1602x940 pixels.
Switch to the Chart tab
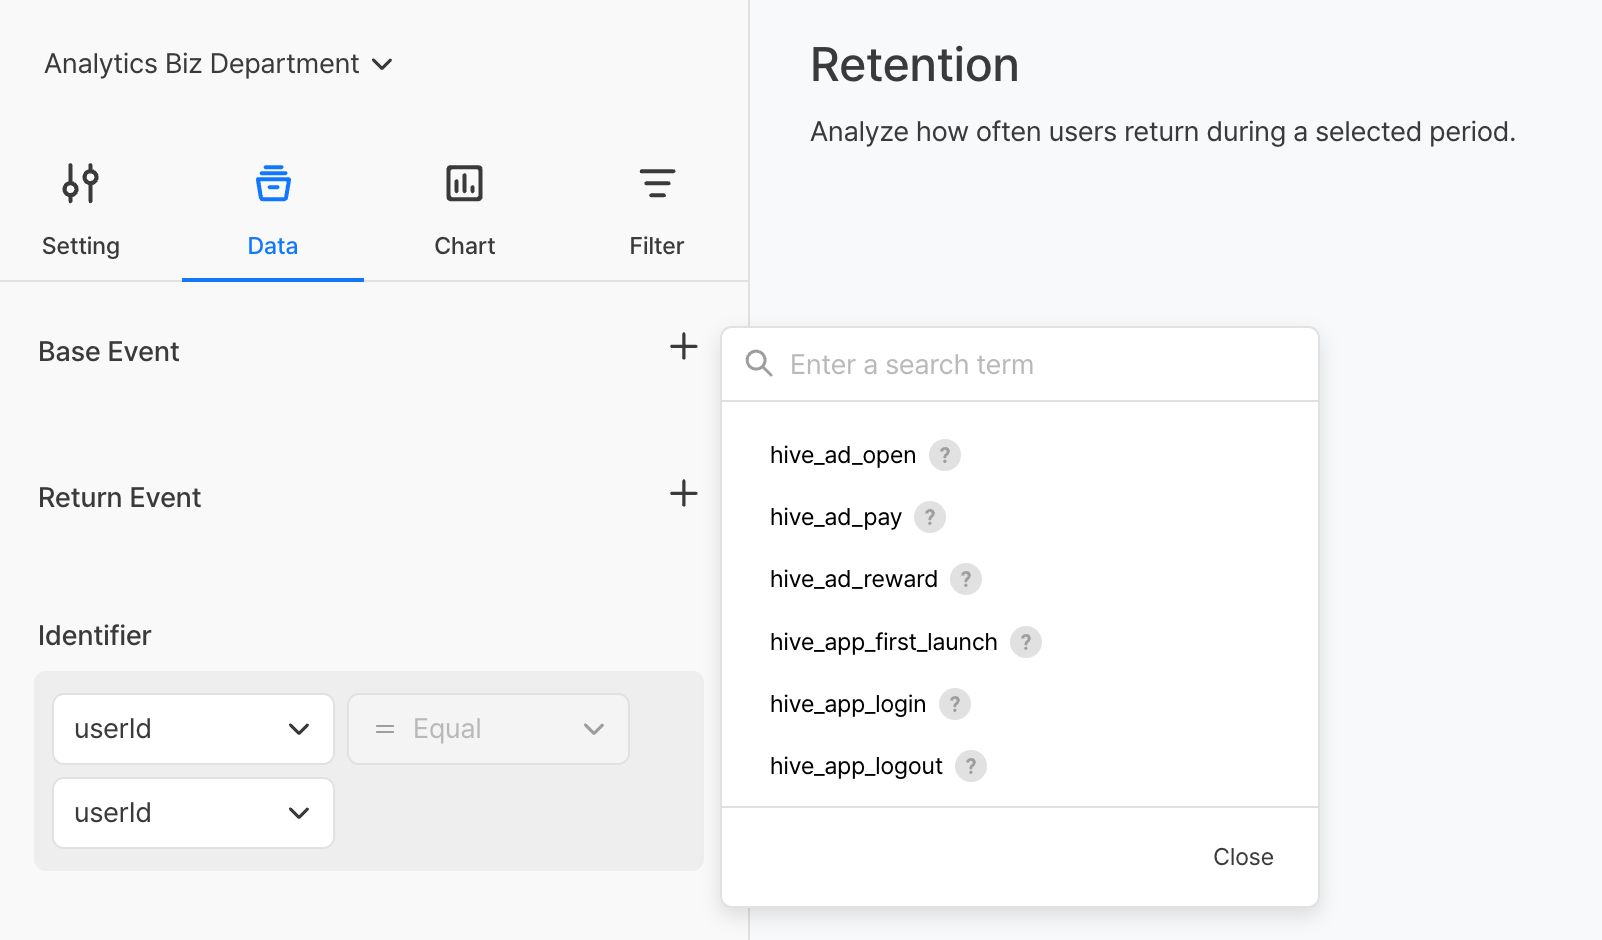tap(464, 210)
